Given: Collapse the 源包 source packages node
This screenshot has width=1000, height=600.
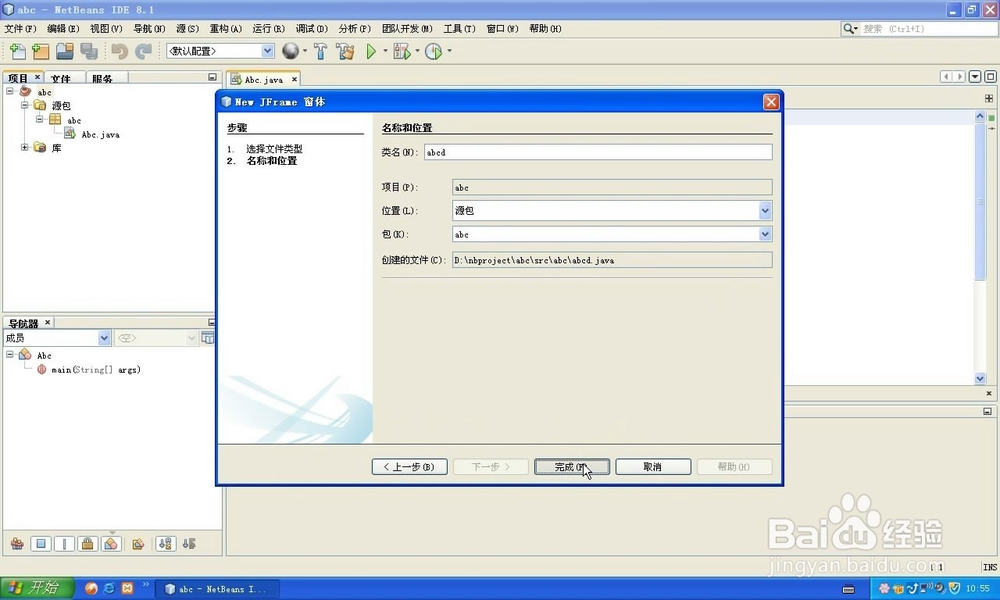Looking at the screenshot, I should pyautogui.click(x=24, y=105).
